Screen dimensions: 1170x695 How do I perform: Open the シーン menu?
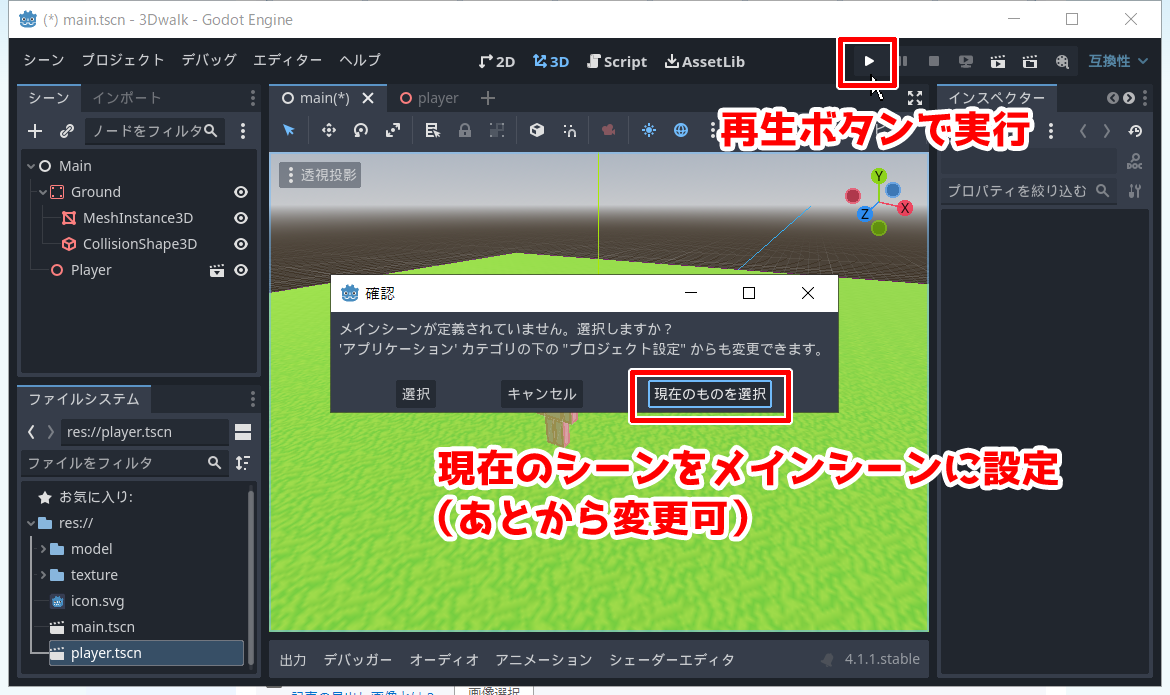[43, 60]
